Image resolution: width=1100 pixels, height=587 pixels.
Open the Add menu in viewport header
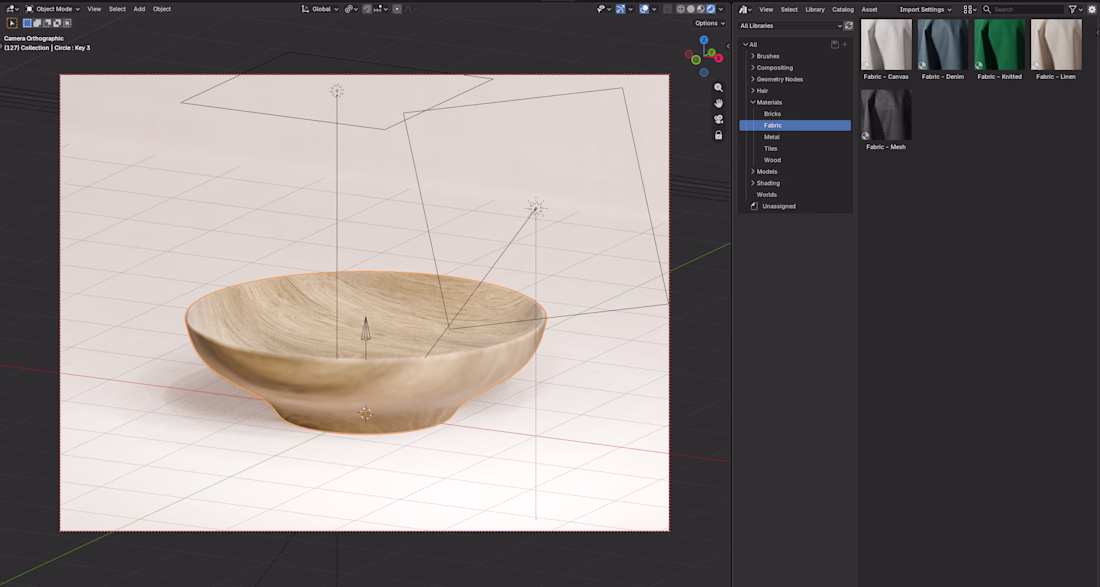[140, 9]
